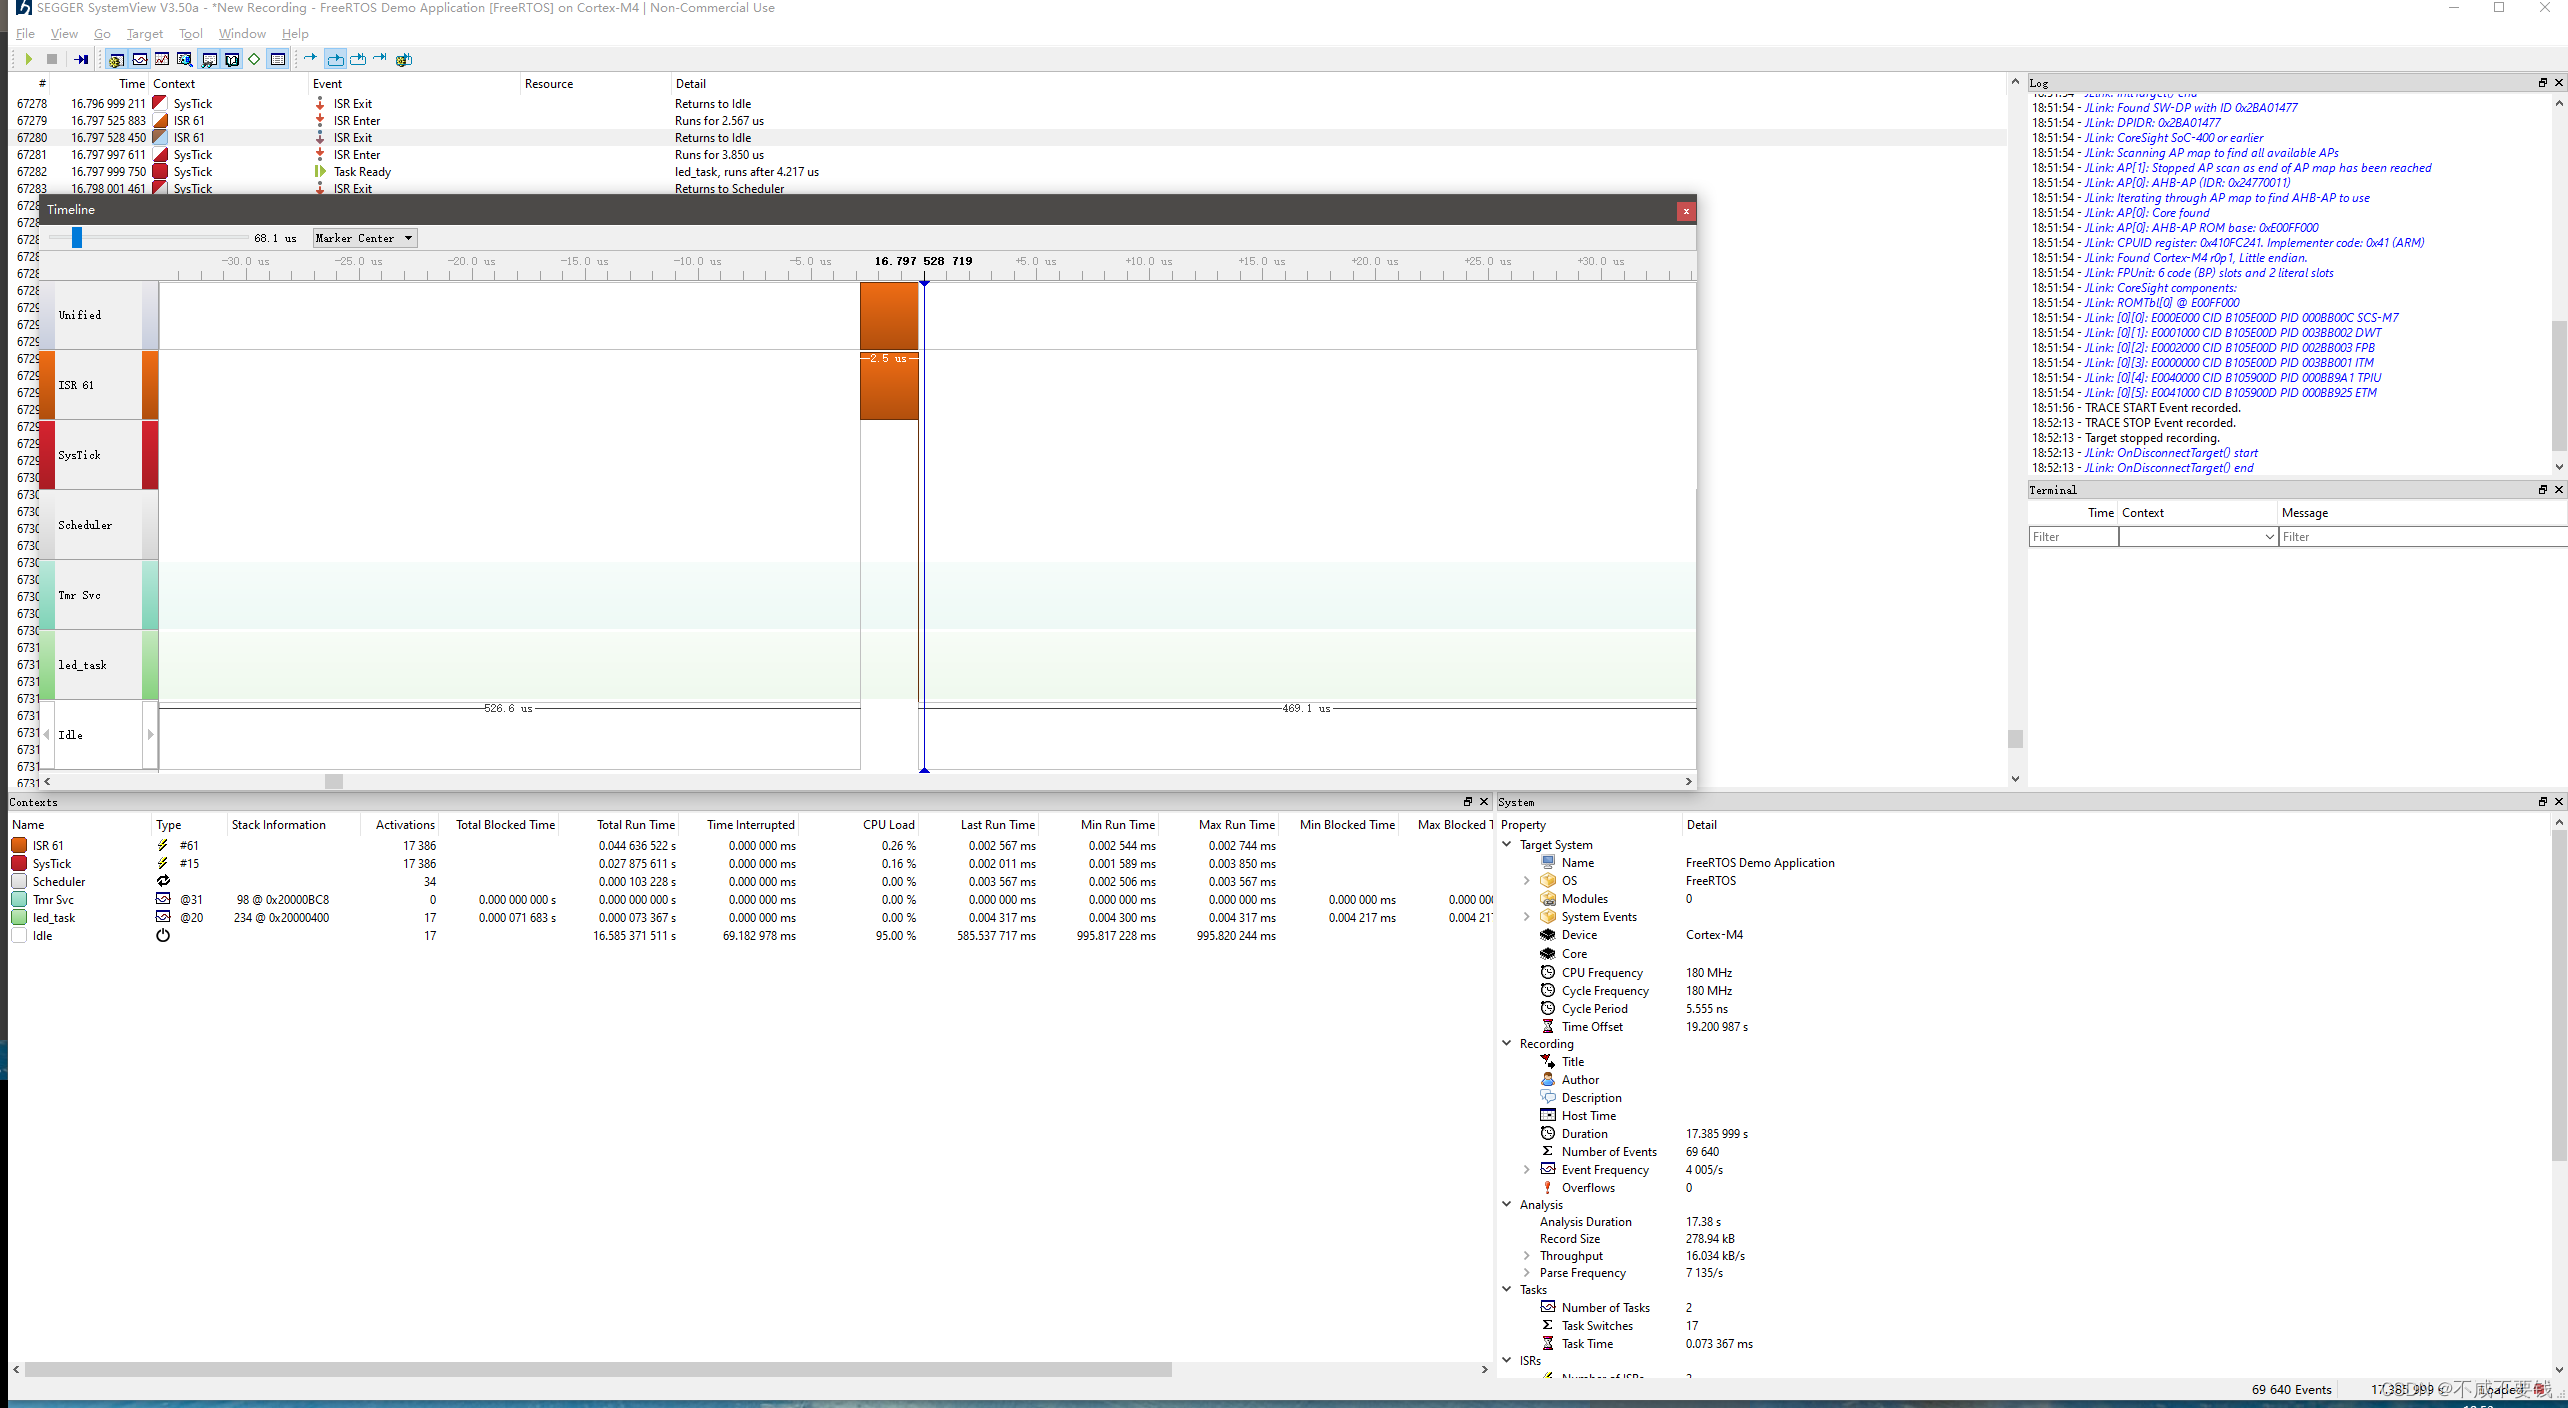The height and width of the screenshot is (1408, 2568).
Task: Float the Terminal panel
Action: tap(2542, 489)
